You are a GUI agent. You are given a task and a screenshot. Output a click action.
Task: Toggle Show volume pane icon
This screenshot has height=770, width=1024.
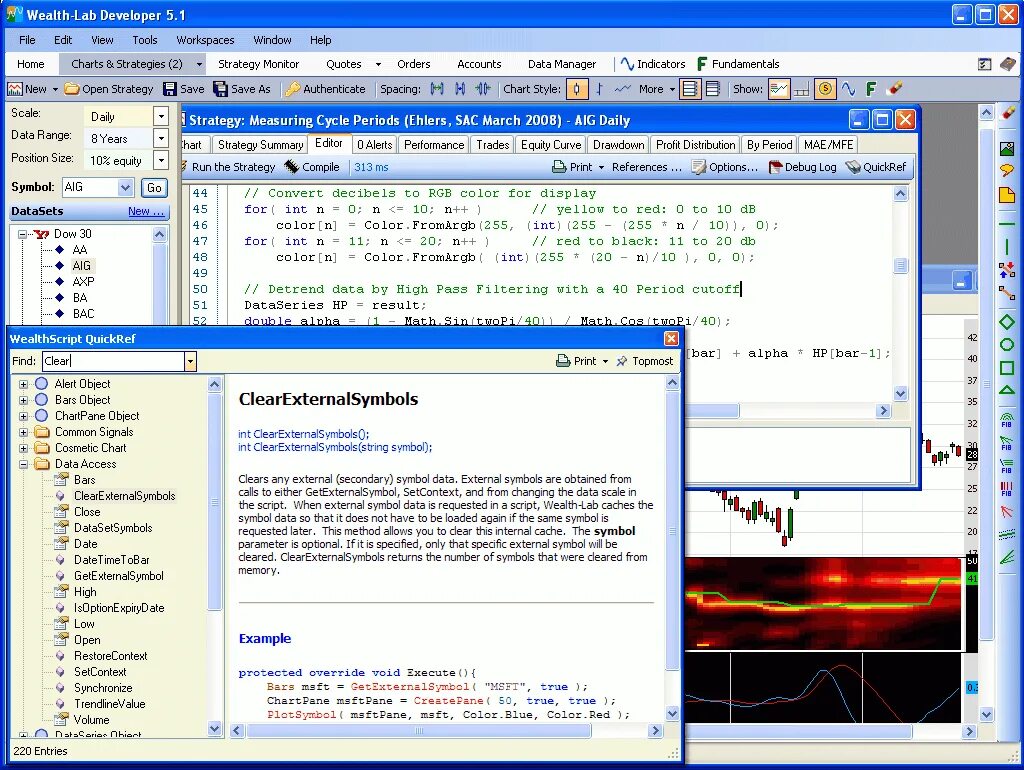tap(778, 89)
